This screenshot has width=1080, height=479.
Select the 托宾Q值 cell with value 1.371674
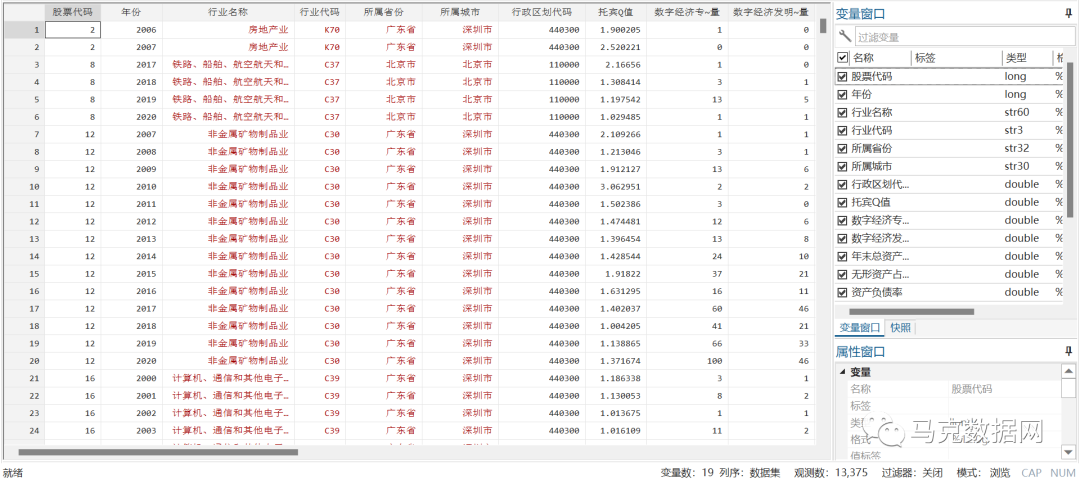click(x=616, y=360)
